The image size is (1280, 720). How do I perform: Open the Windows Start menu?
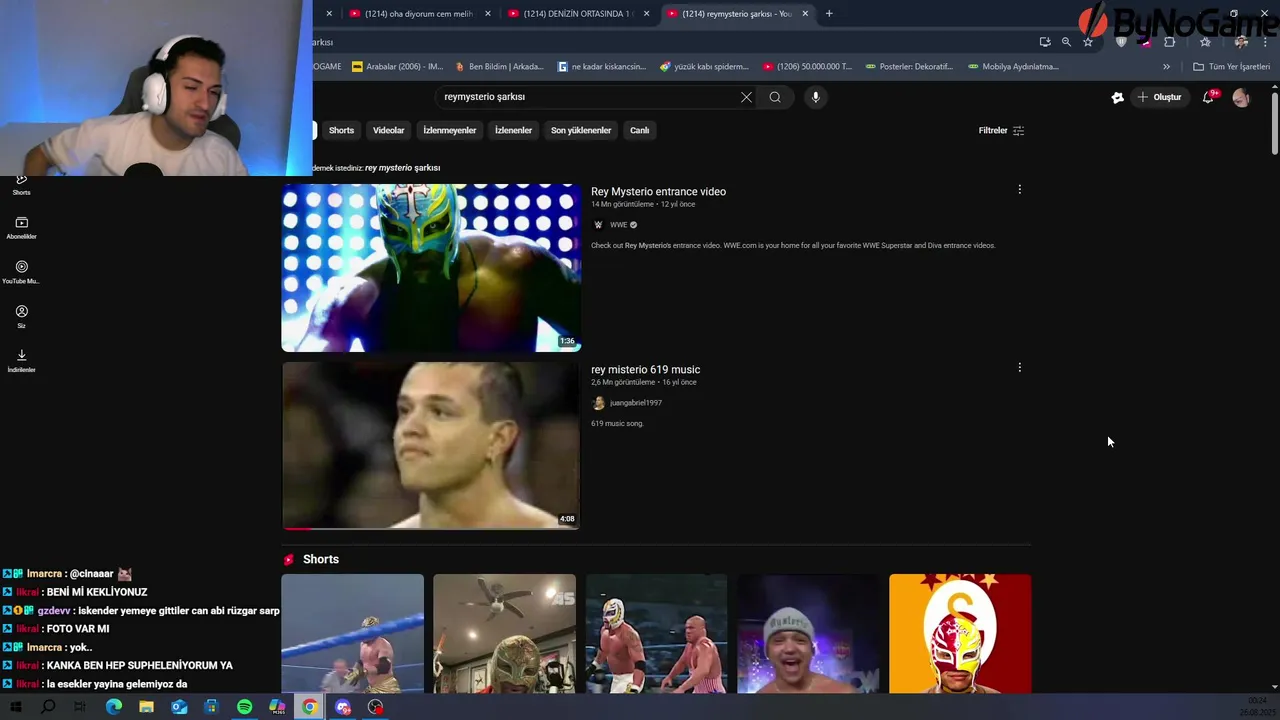tap(15, 707)
